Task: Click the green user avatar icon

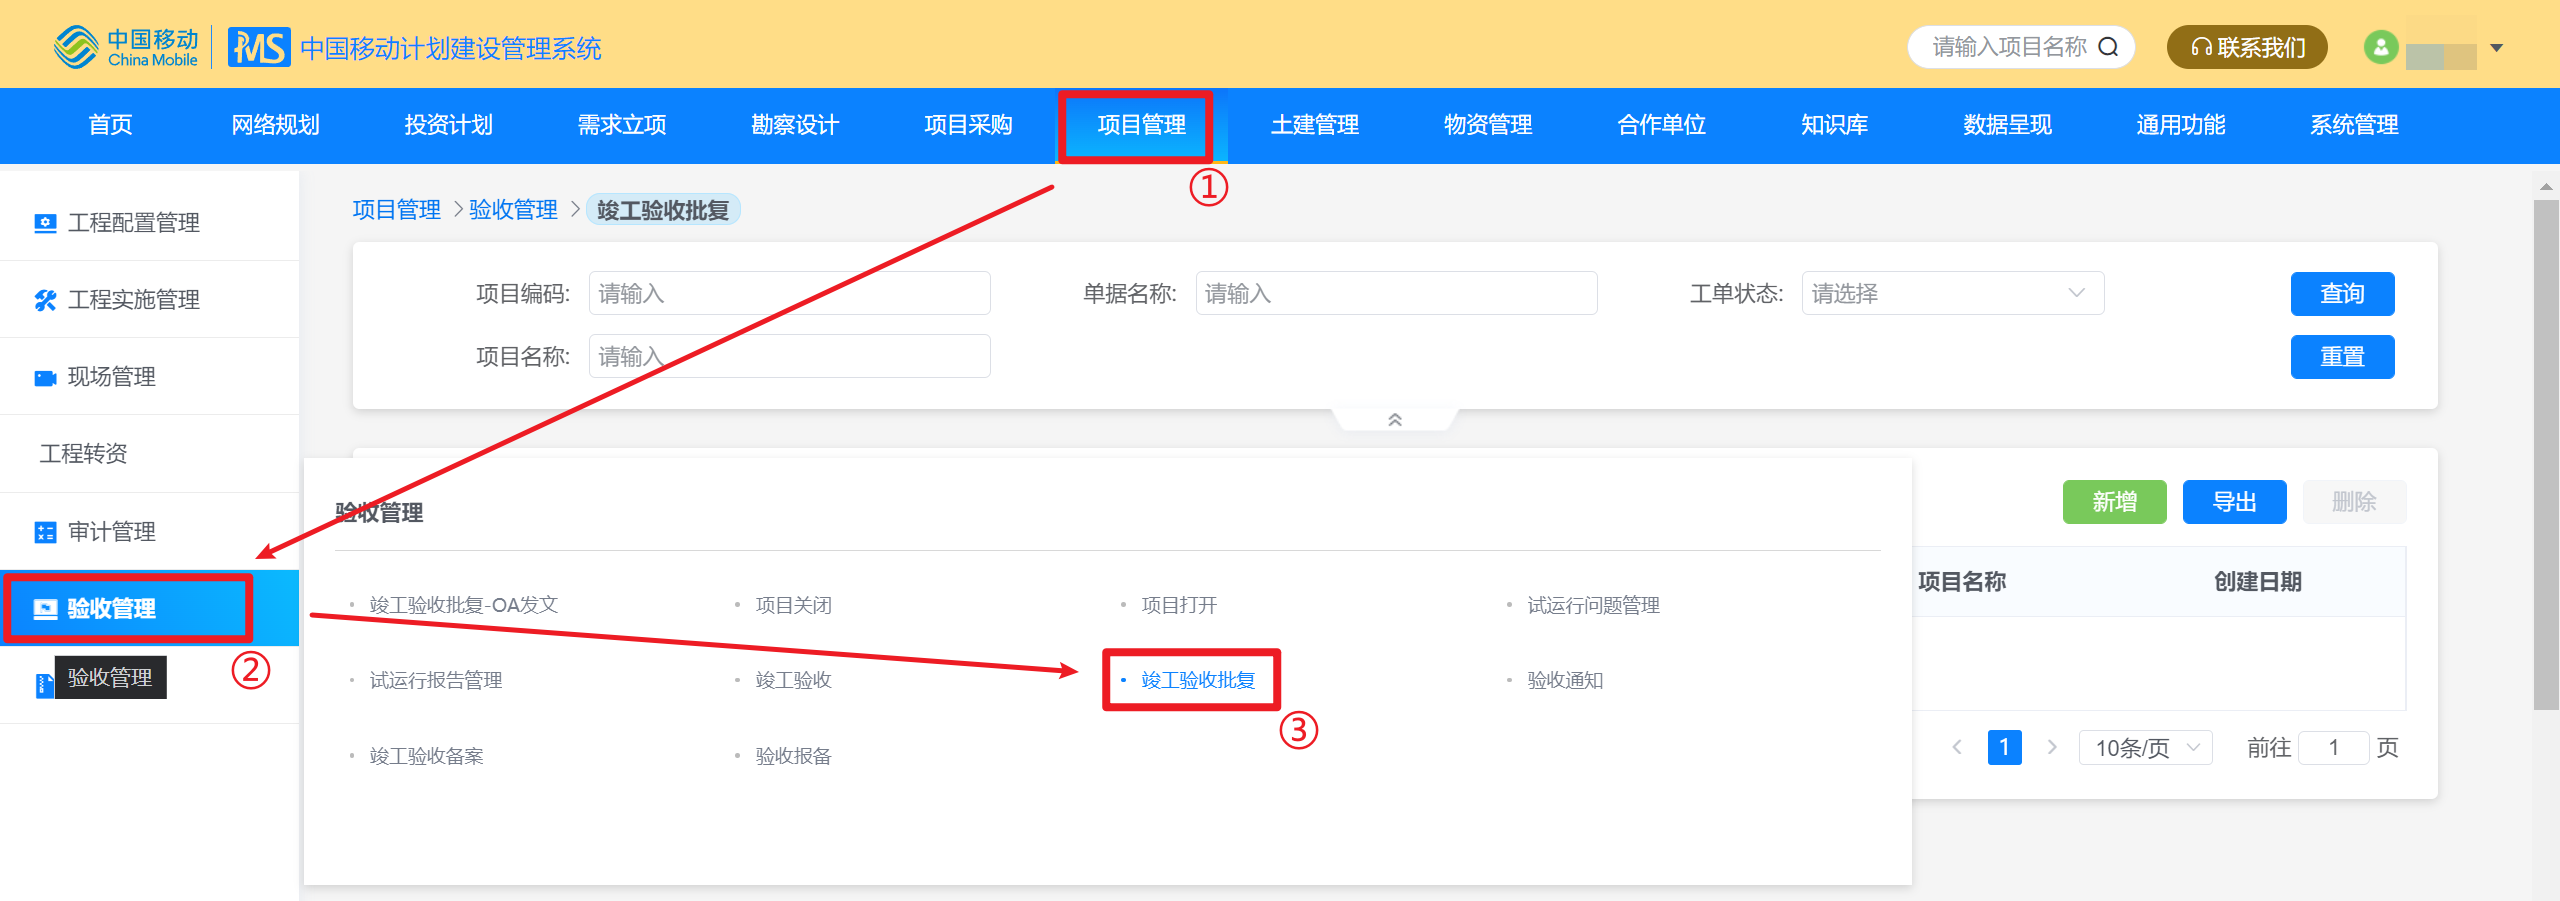Action: [2381, 47]
